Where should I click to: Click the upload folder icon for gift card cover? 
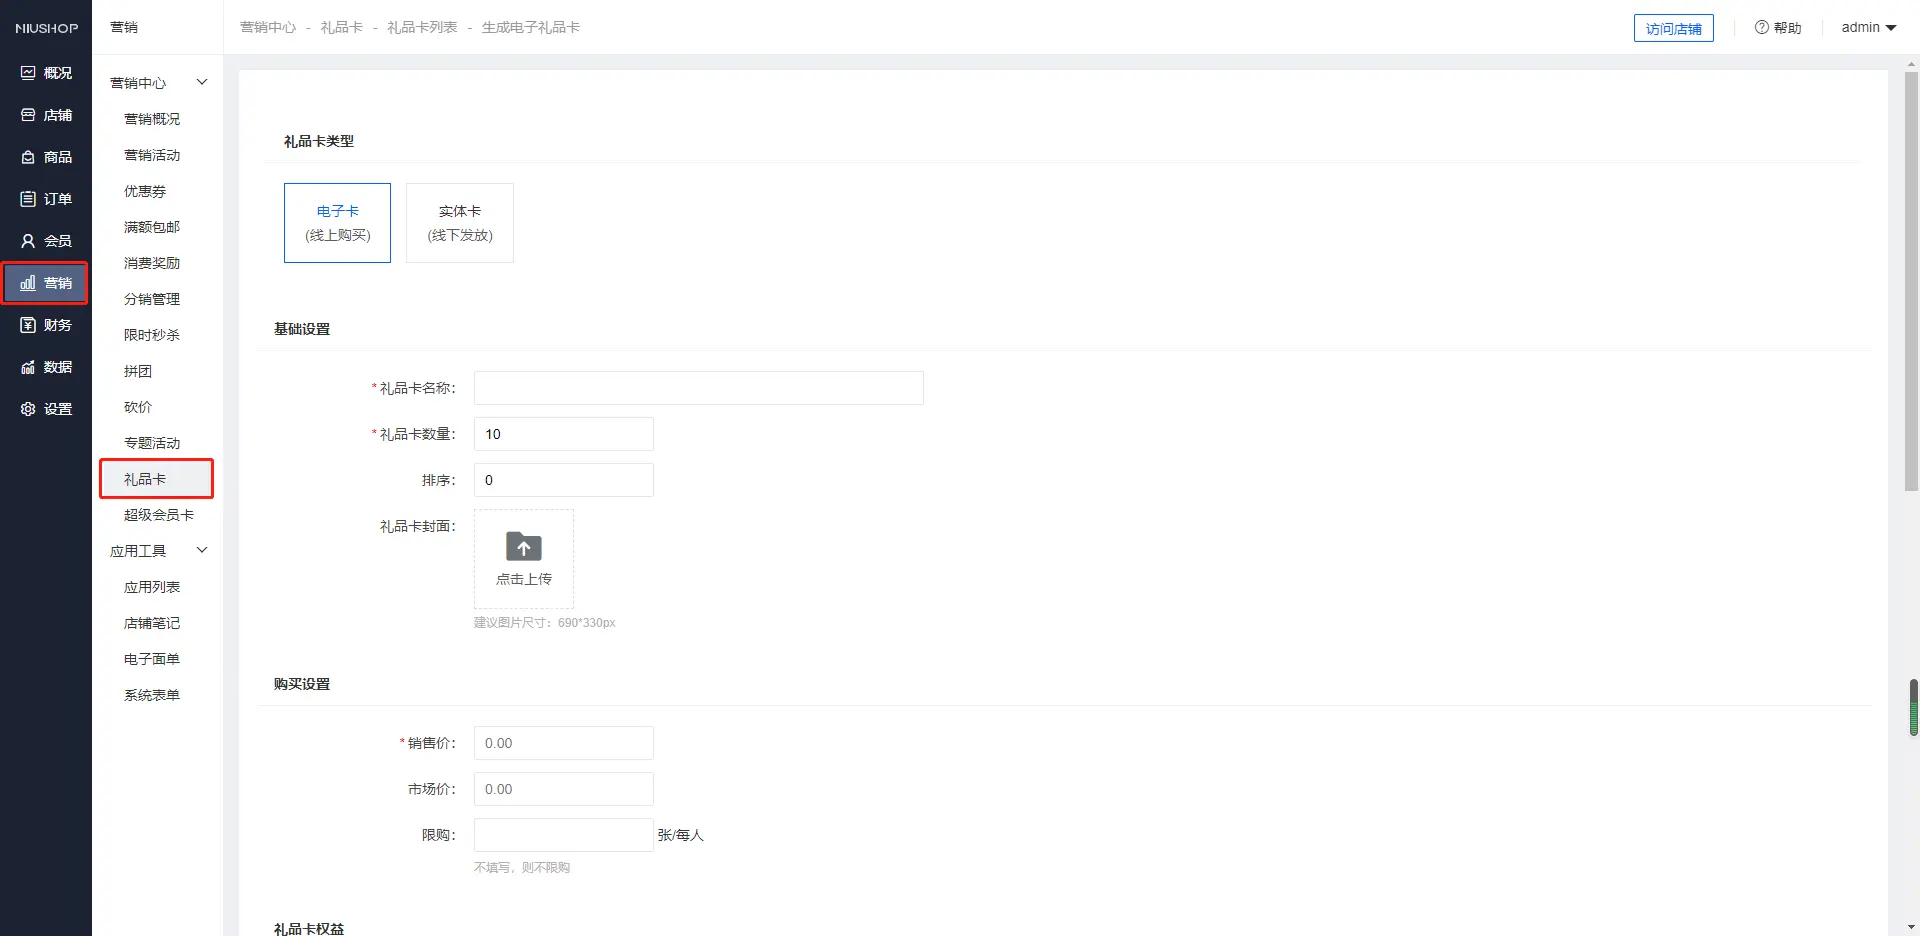(x=523, y=547)
